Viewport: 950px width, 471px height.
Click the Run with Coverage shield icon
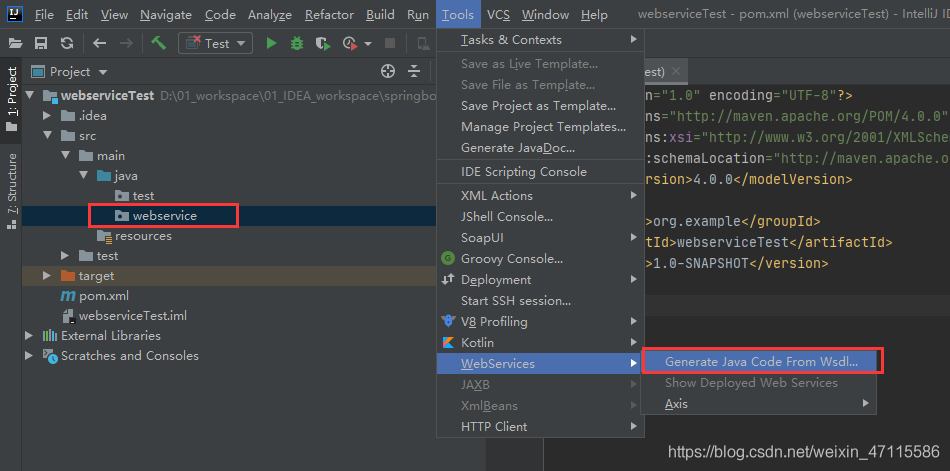pos(324,43)
